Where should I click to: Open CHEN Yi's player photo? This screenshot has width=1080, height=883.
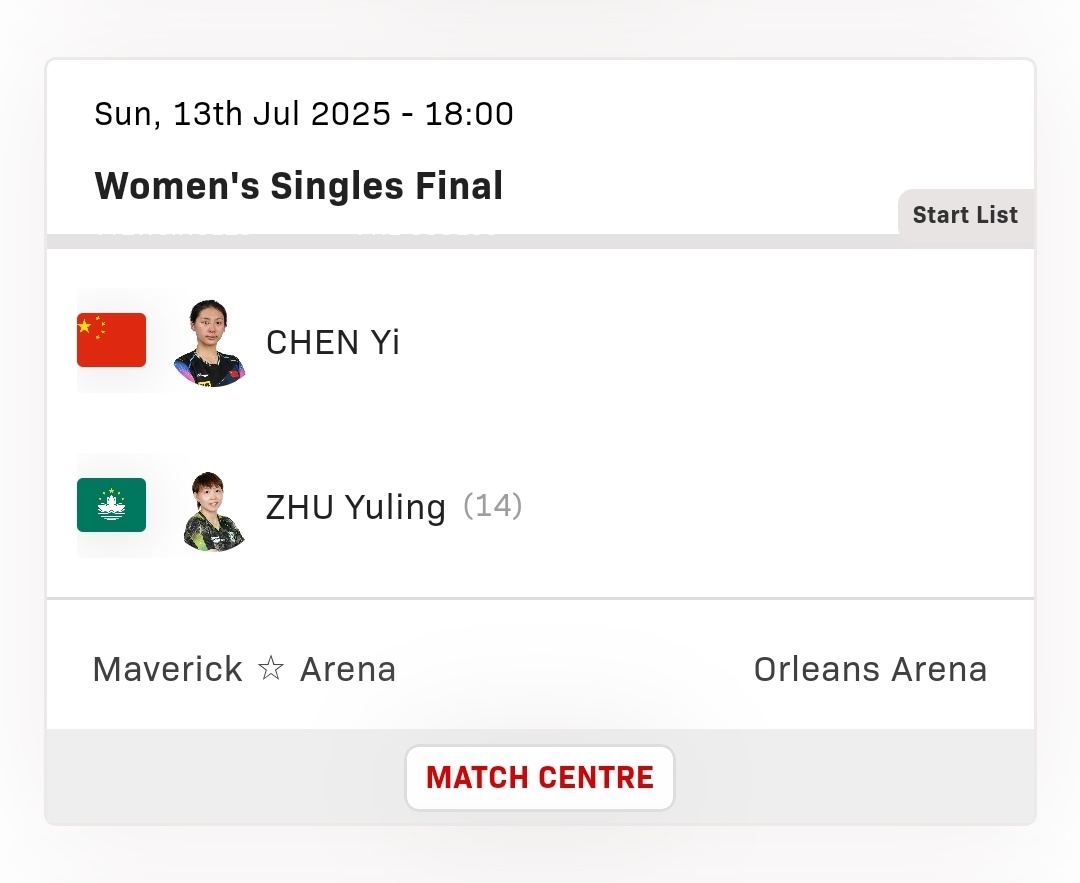[209, 342]
